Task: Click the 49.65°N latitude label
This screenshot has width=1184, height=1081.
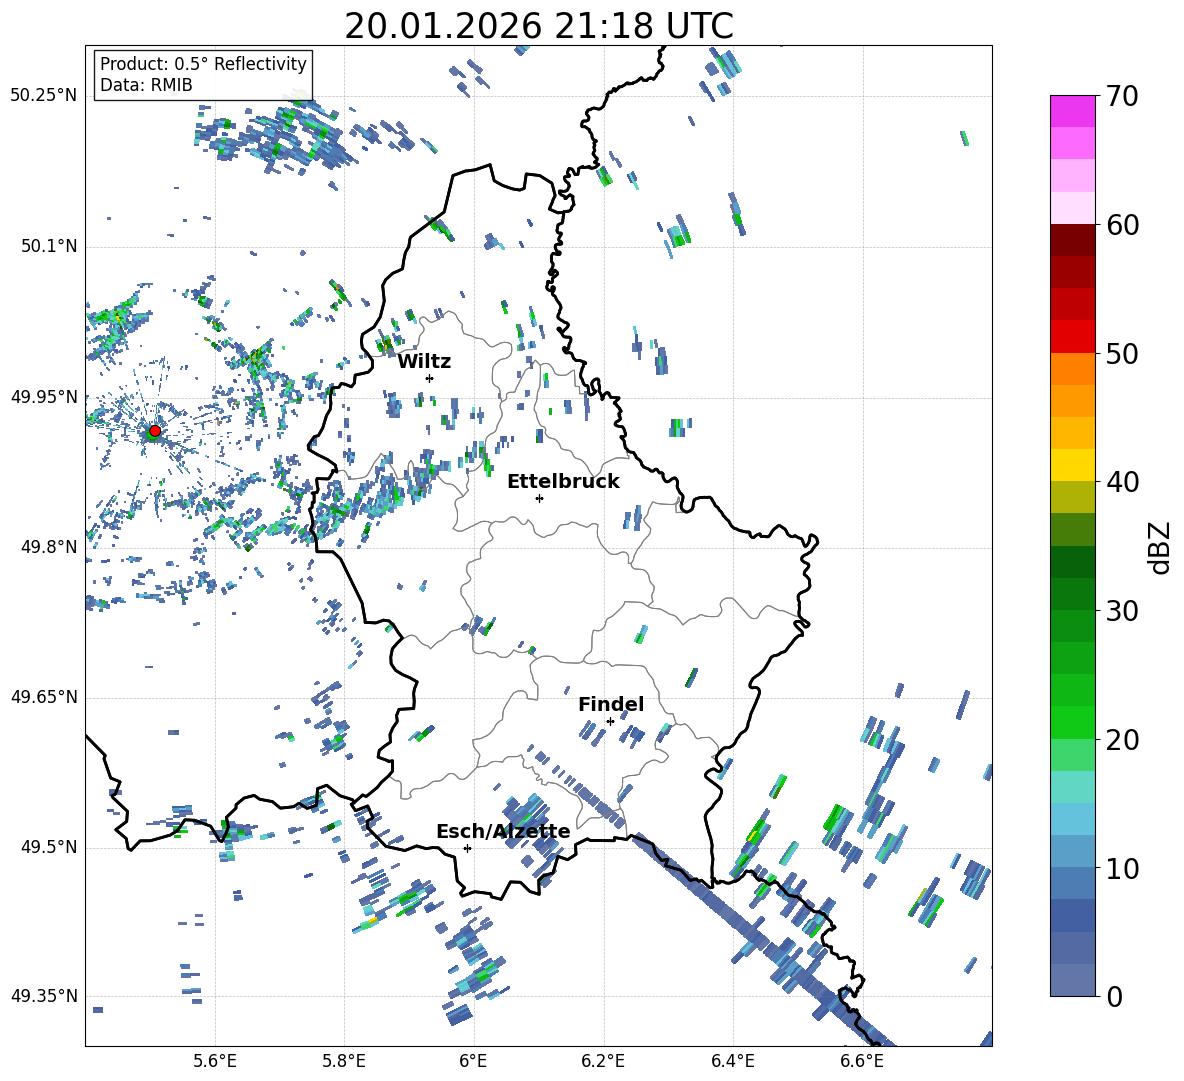Action: (x=44, y=697)
